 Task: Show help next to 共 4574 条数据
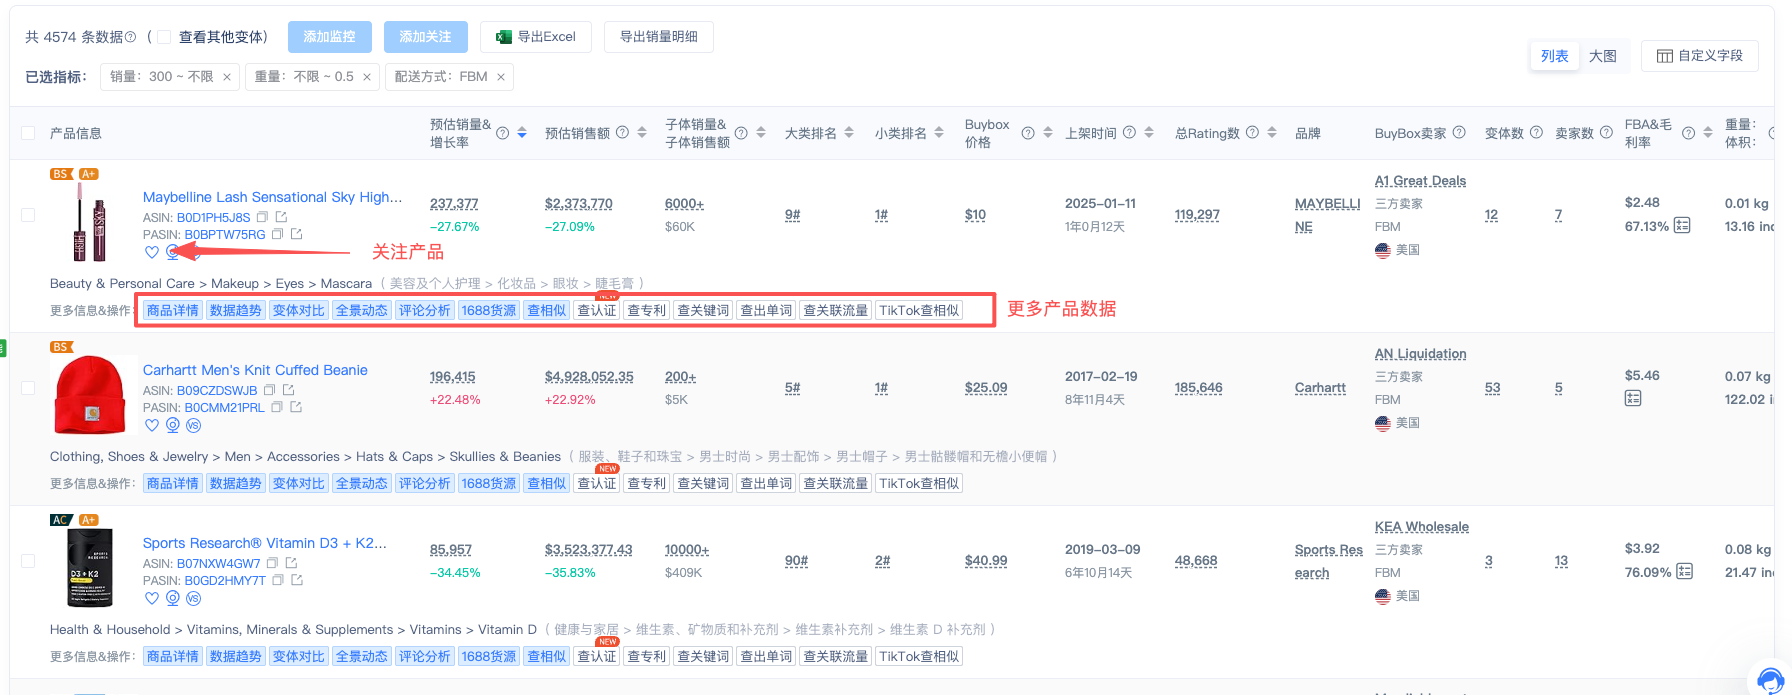click(x=130, y=37)
